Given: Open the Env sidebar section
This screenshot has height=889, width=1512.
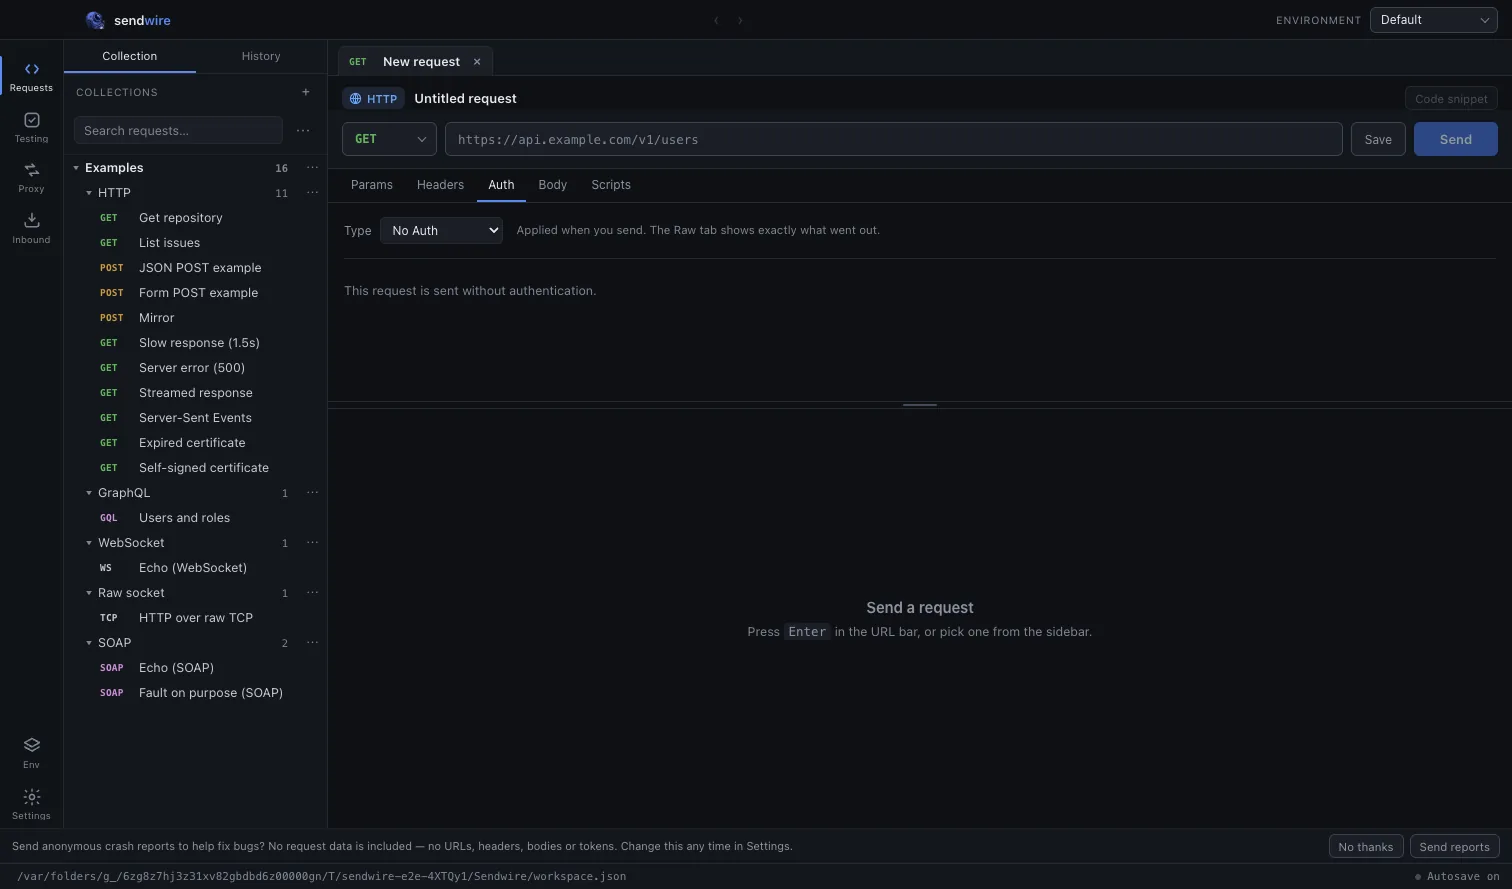Looking at the screenshot, I should (31, 753).
